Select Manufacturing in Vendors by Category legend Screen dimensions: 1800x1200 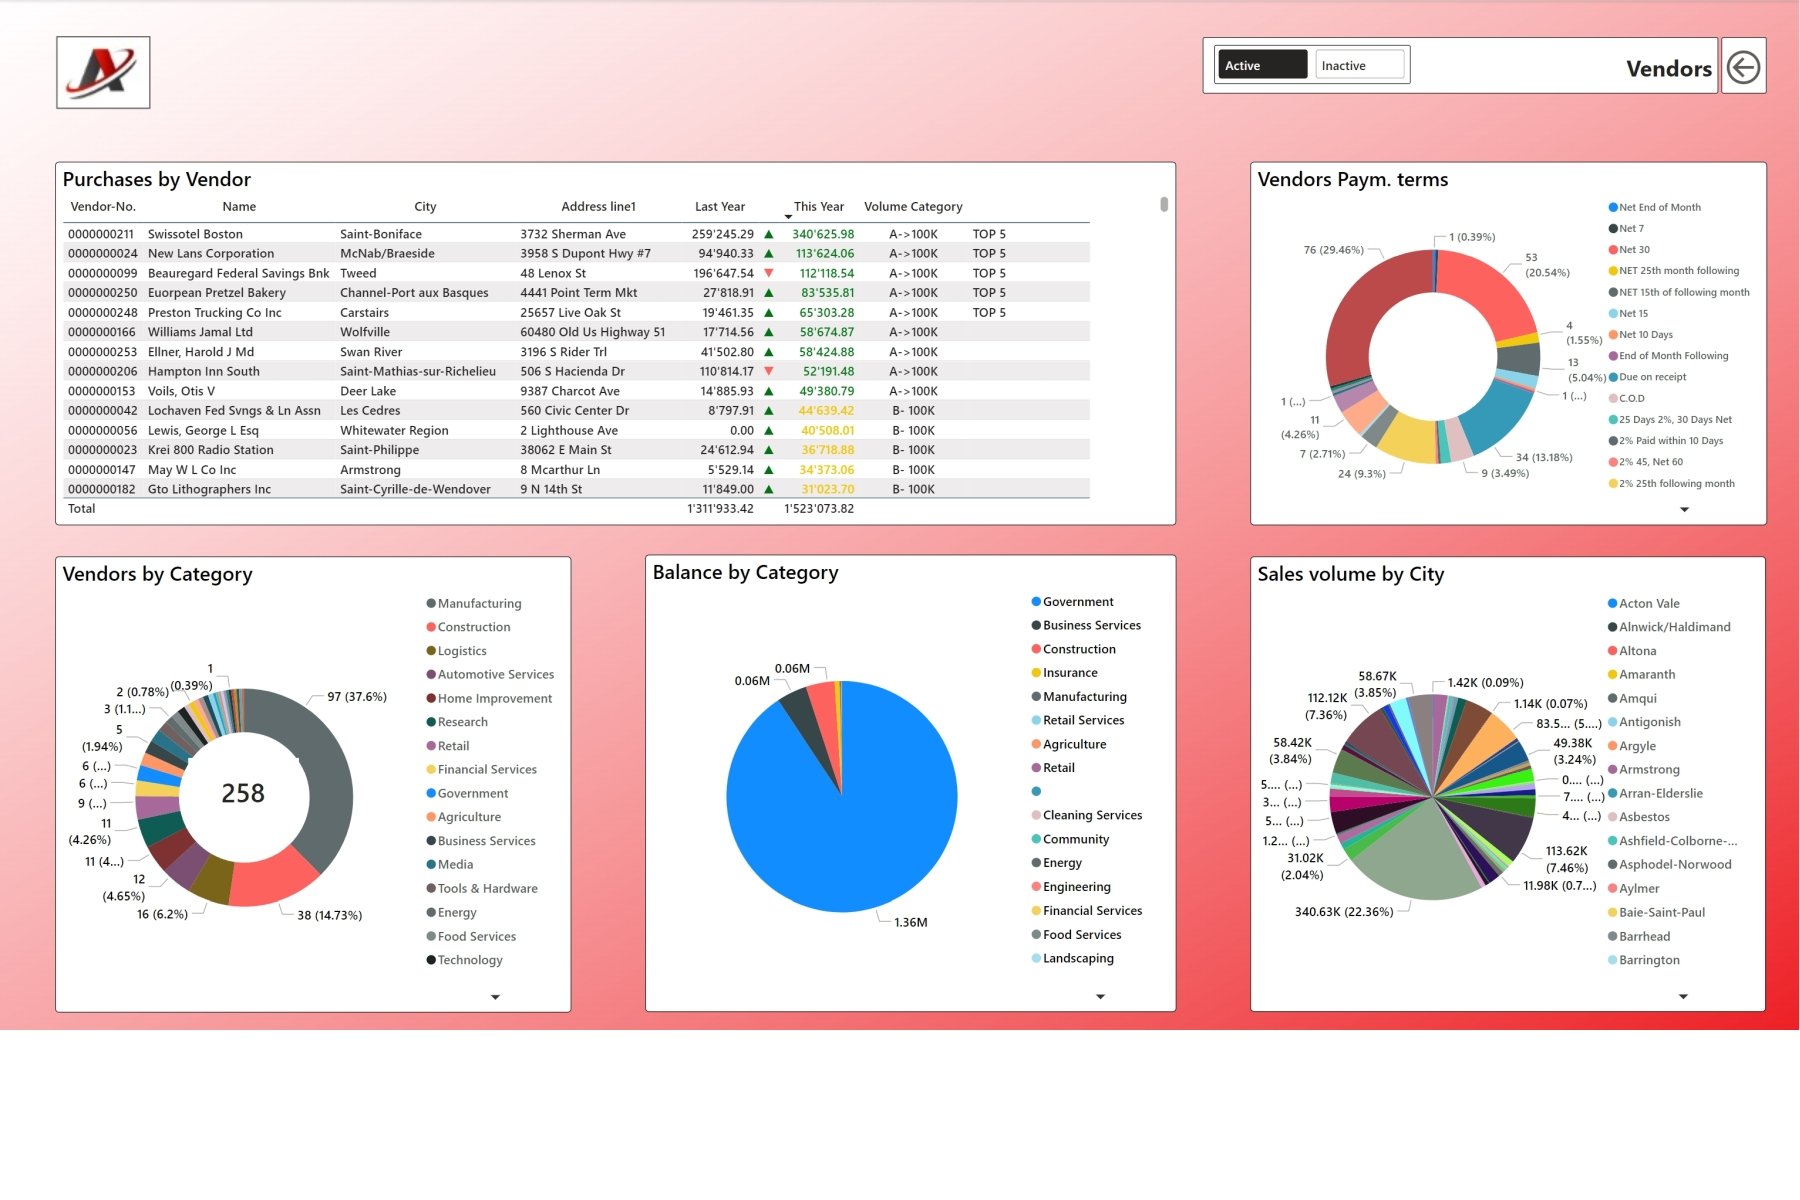tap(474, 603)
